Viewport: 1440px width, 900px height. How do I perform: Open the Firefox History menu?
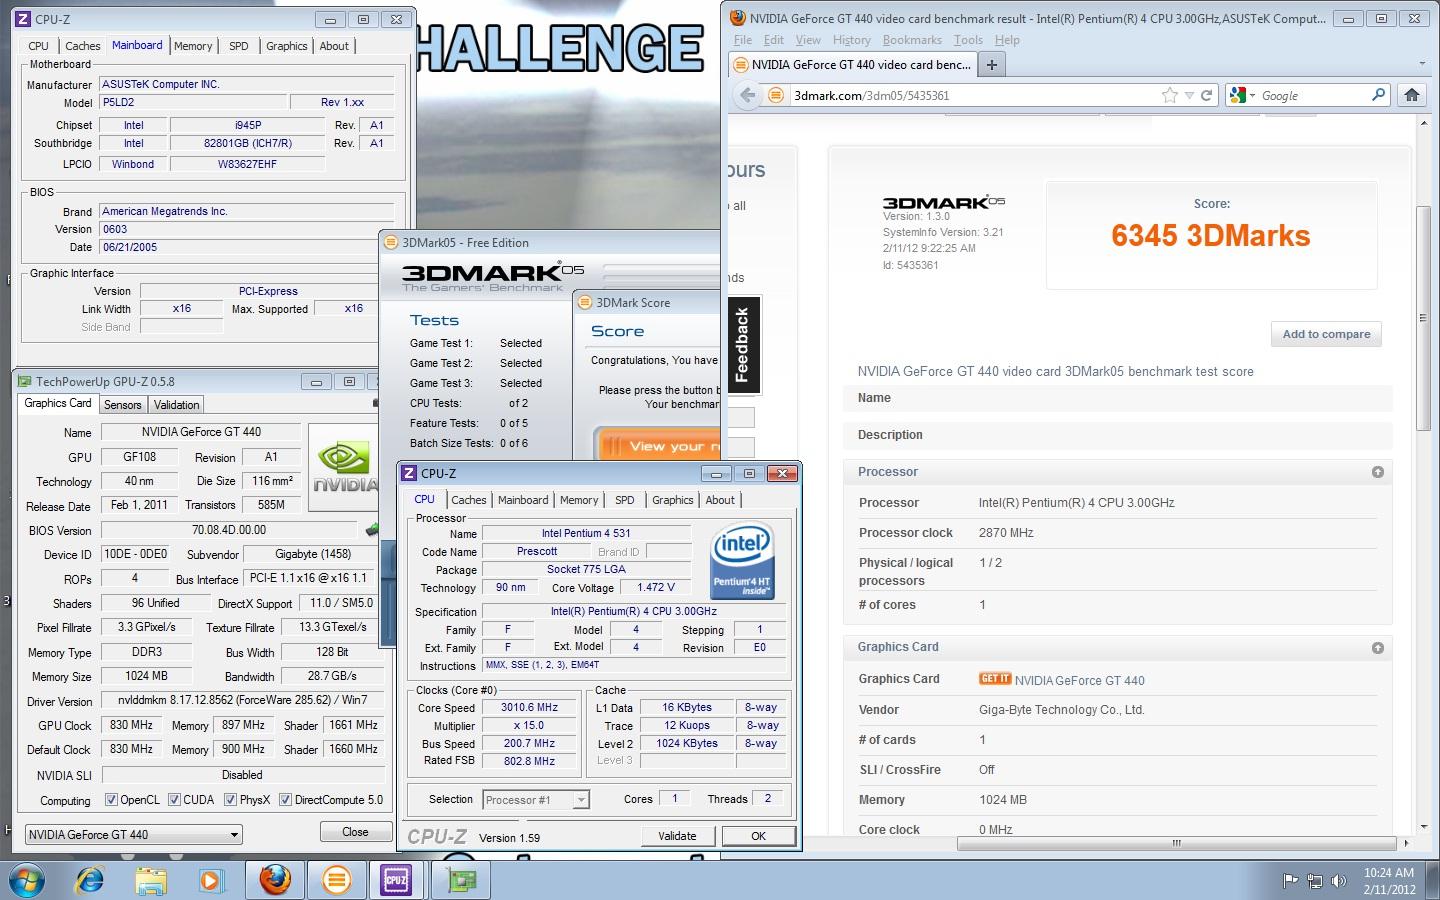851,40
